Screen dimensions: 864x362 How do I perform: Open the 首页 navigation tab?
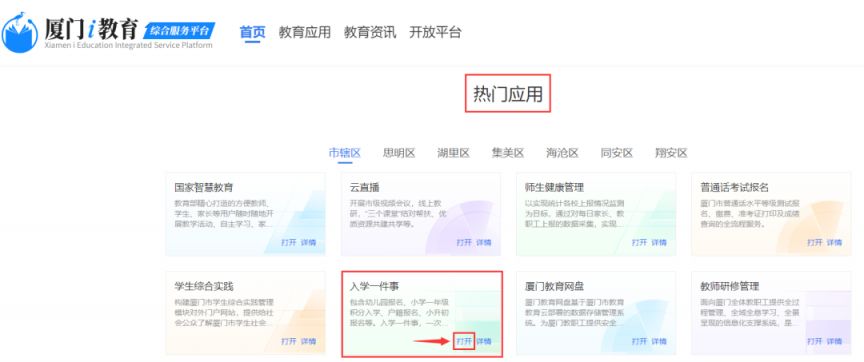click(252, 32)
